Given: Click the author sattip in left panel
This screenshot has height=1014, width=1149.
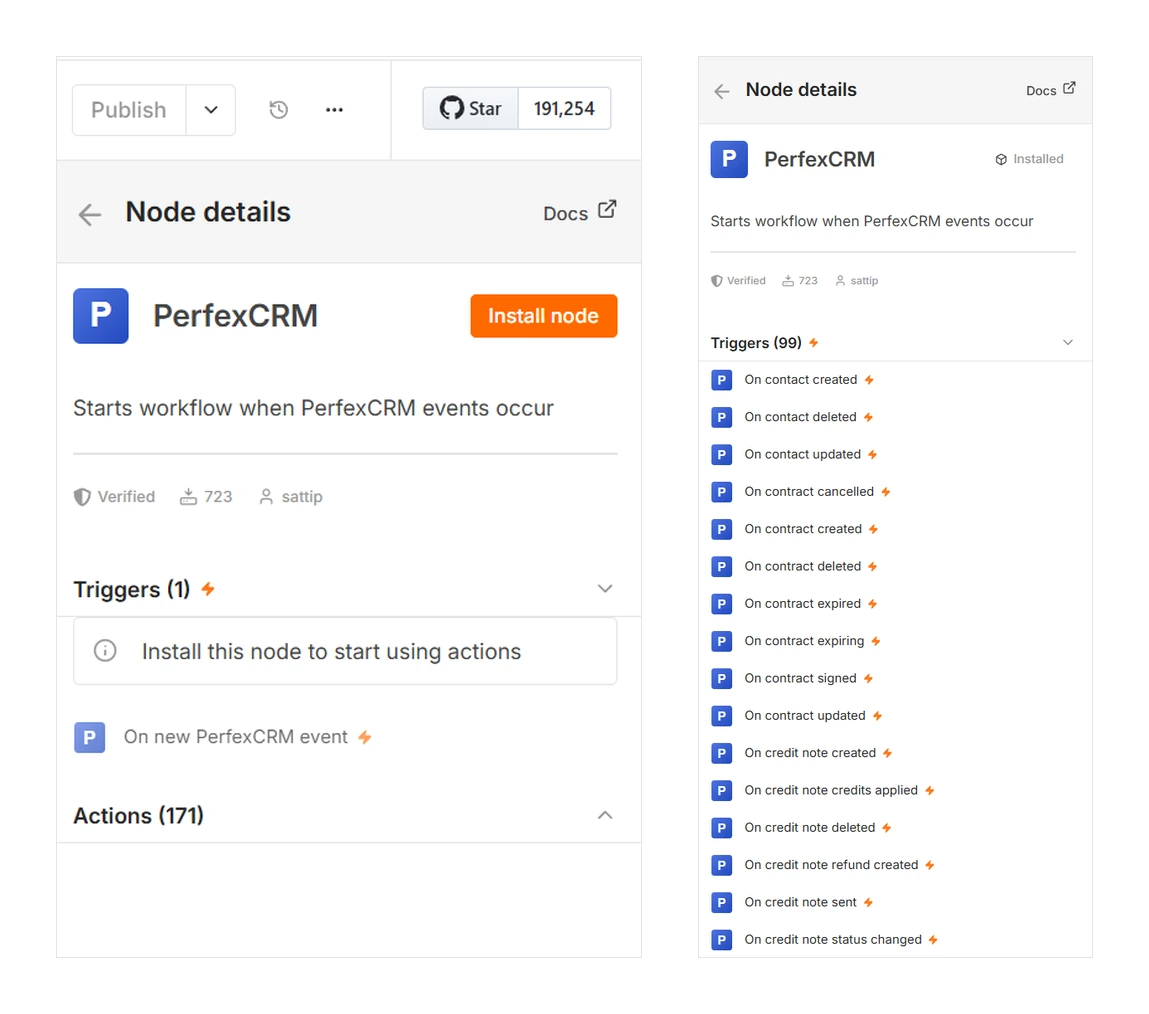Looking at the screenshot, I should coord(291,497).
